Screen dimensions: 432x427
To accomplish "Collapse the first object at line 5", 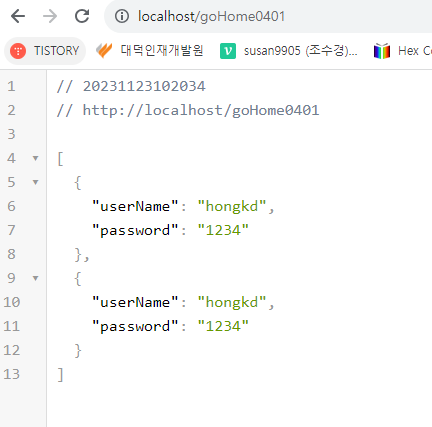I will pos(35,182).
